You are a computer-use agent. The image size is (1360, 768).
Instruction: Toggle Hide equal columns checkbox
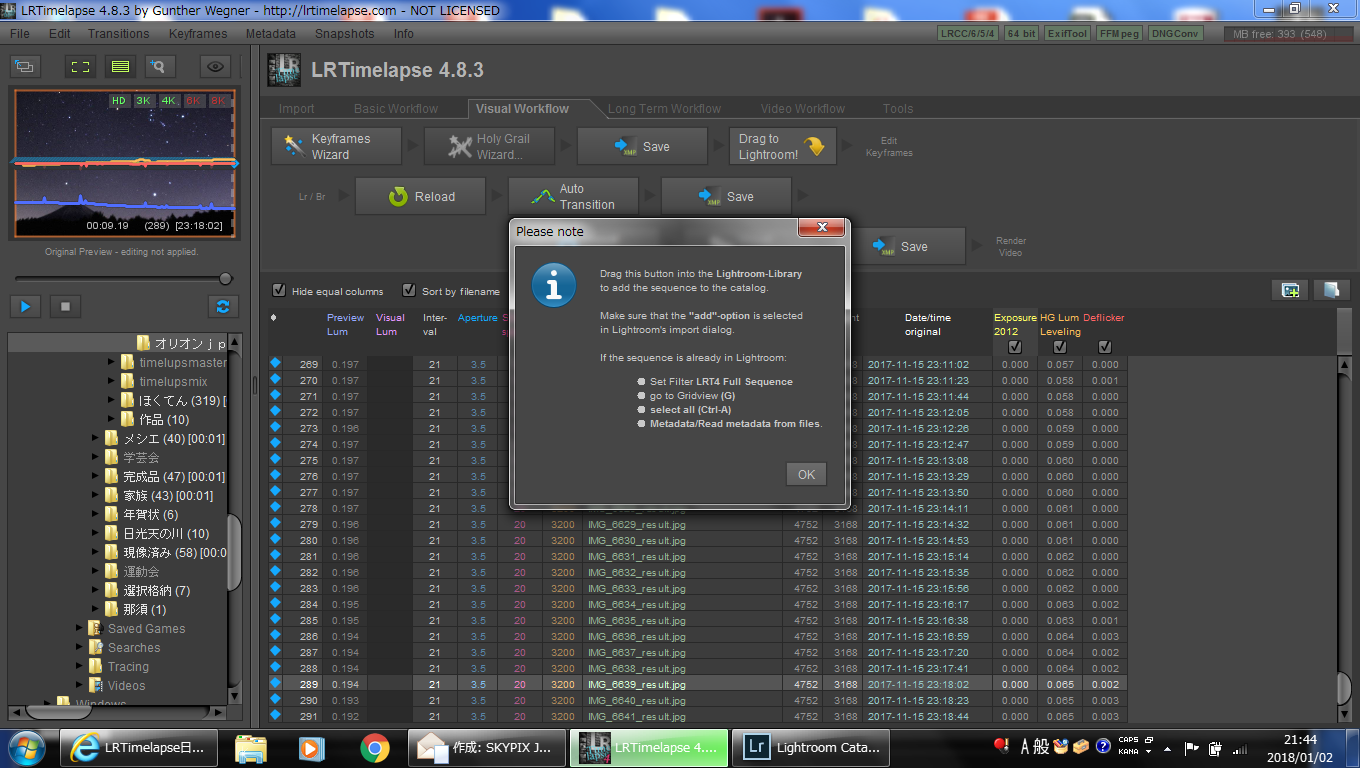click(279, 290)
